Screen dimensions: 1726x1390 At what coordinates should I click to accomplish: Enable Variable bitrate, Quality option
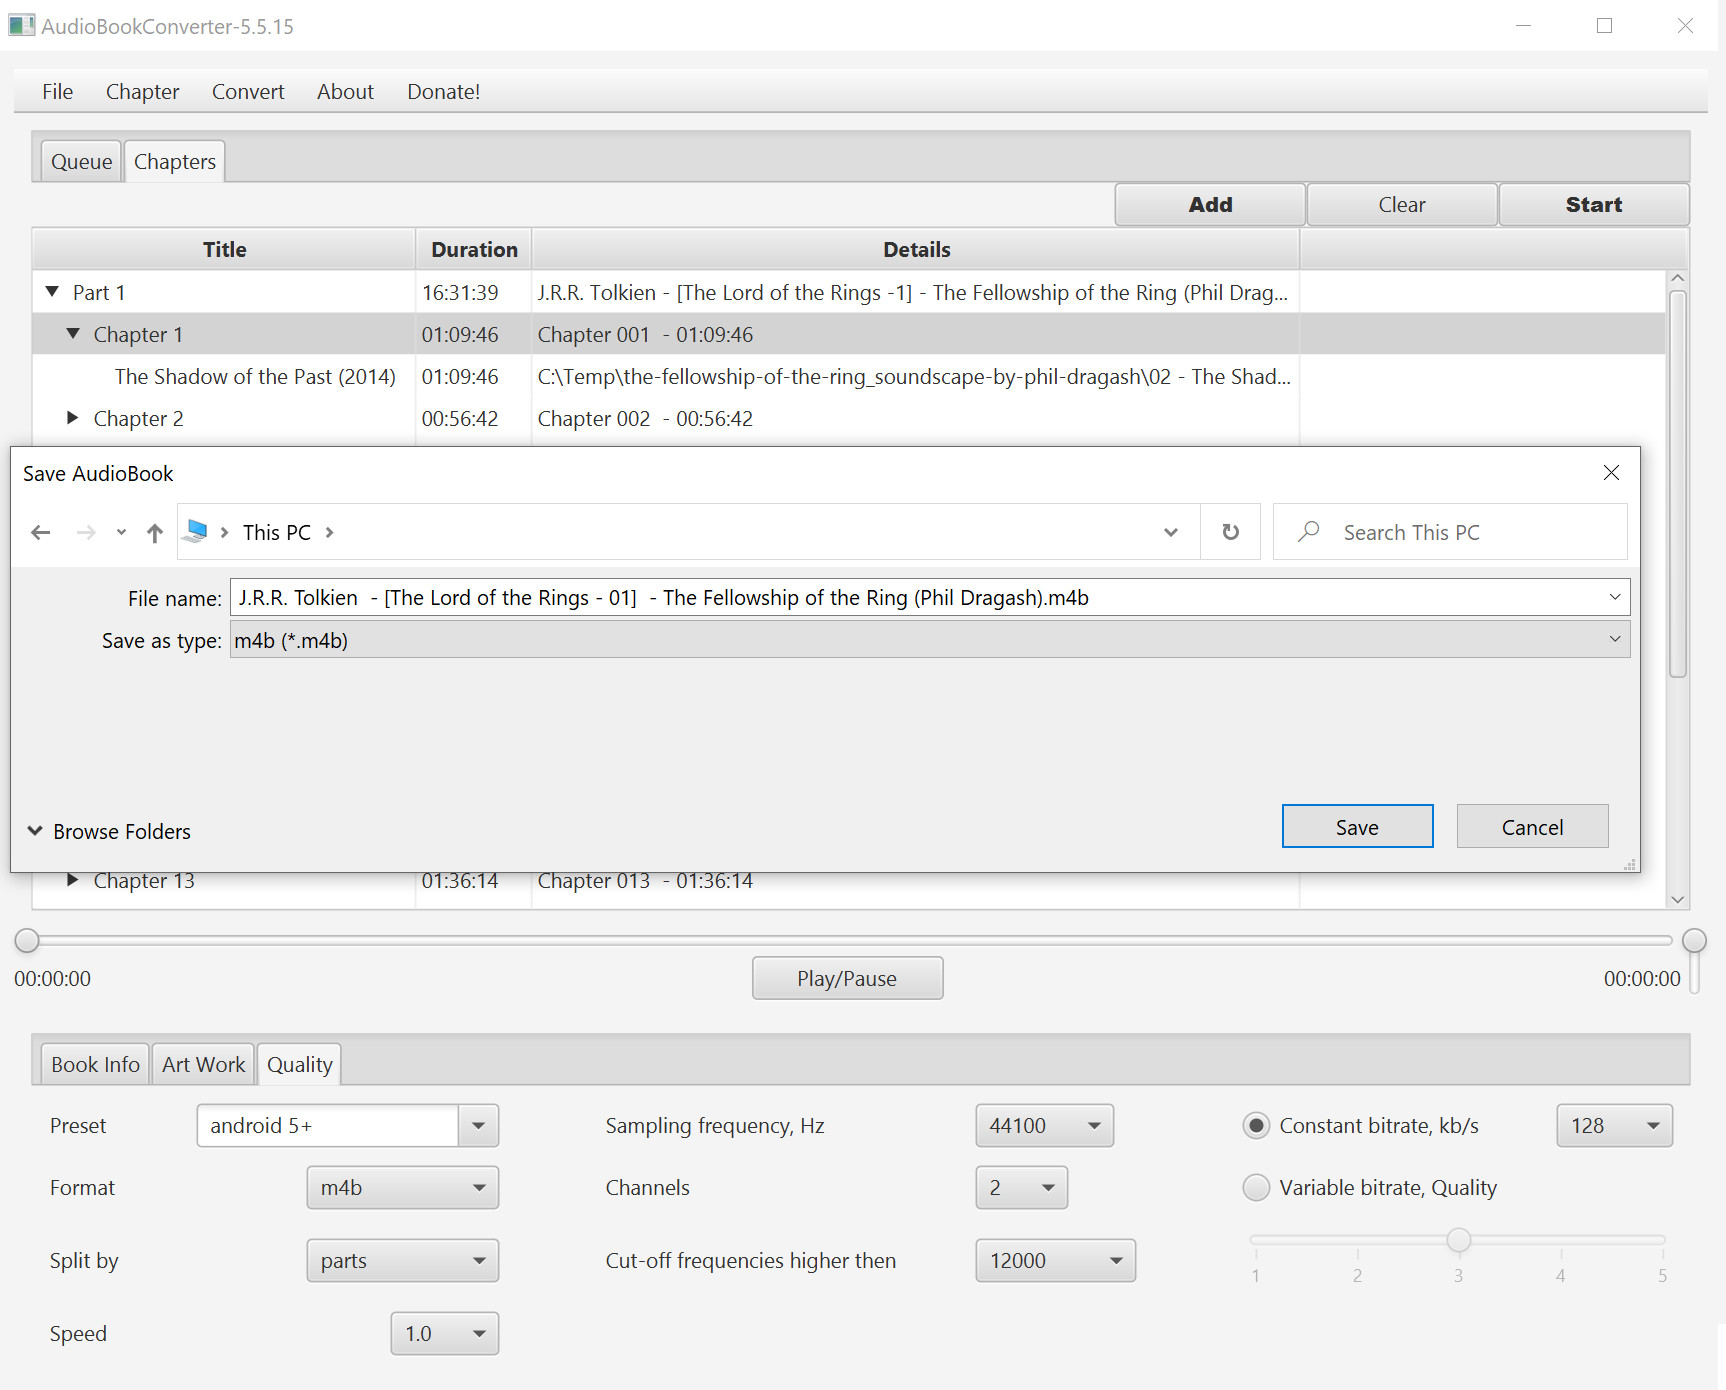coord(1256,1187)
